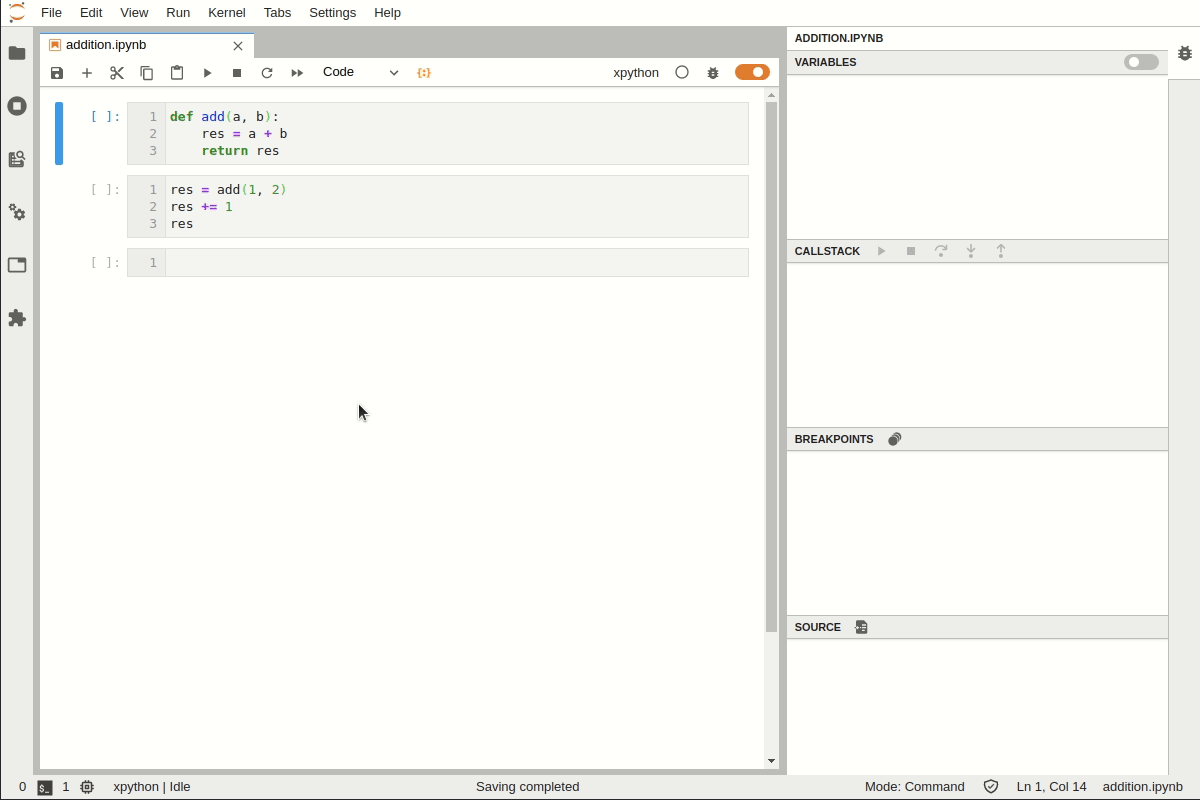Save the addition.ipynb notebook
1200x800 pixels.
pos(57,72)
